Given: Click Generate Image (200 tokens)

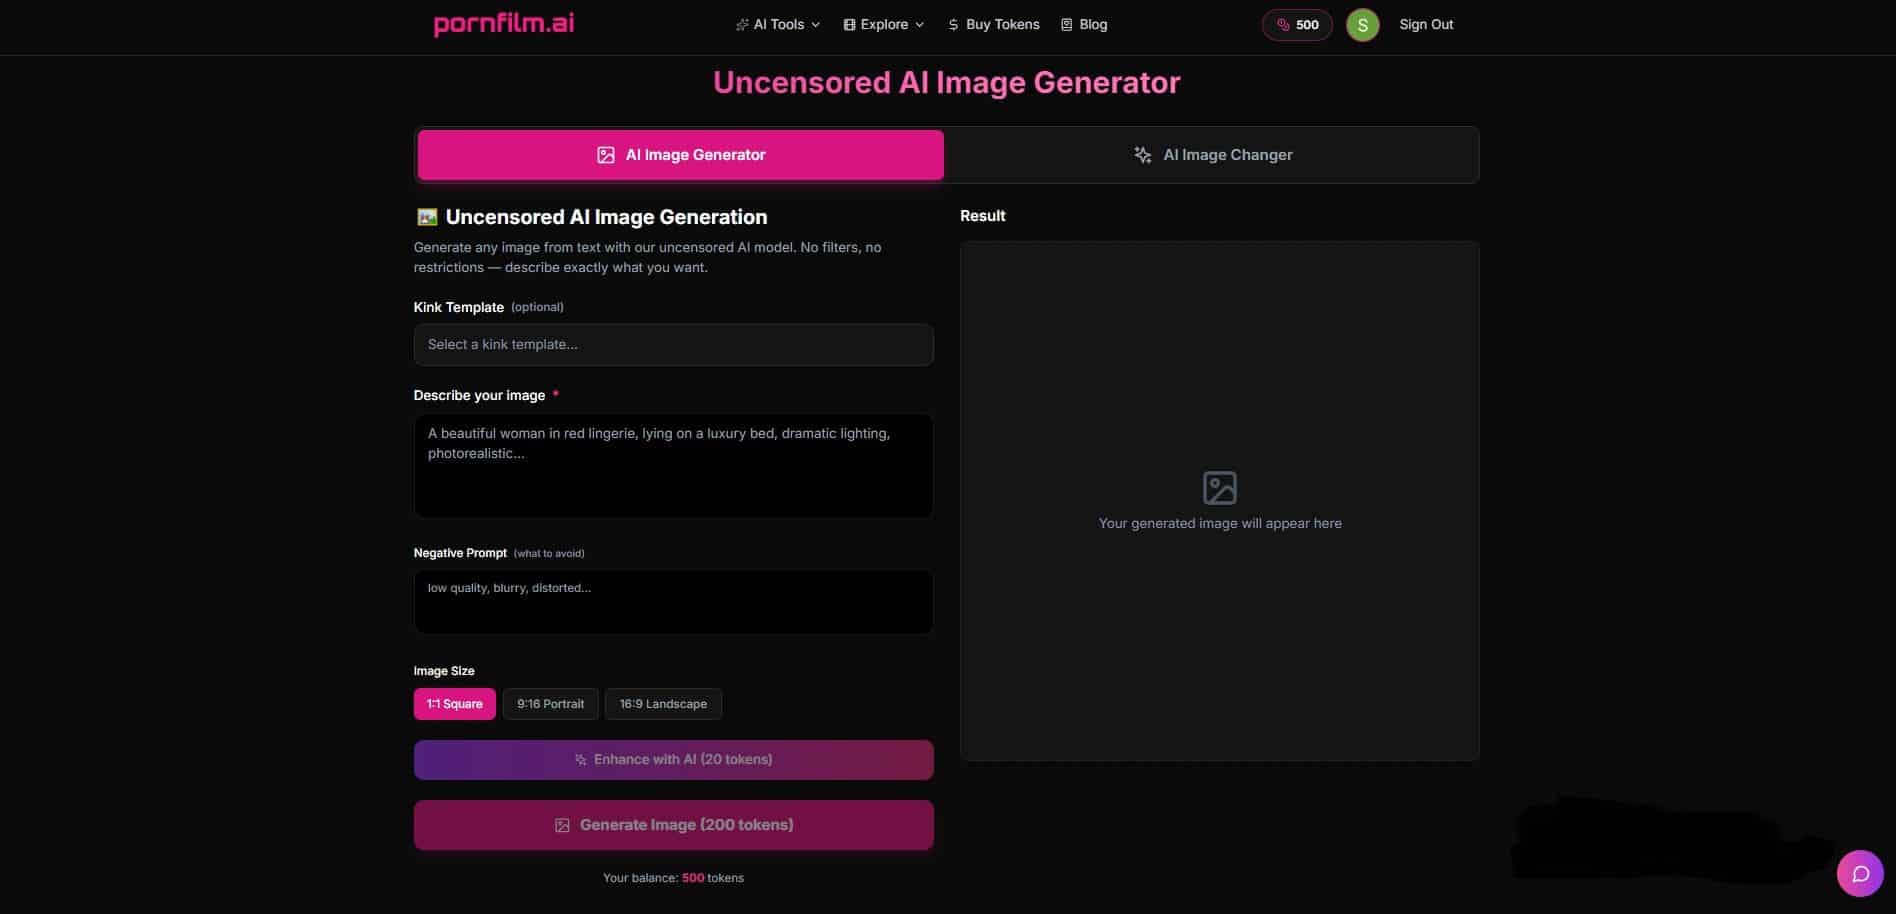Looking at the screenshot, I should [673, 825].
